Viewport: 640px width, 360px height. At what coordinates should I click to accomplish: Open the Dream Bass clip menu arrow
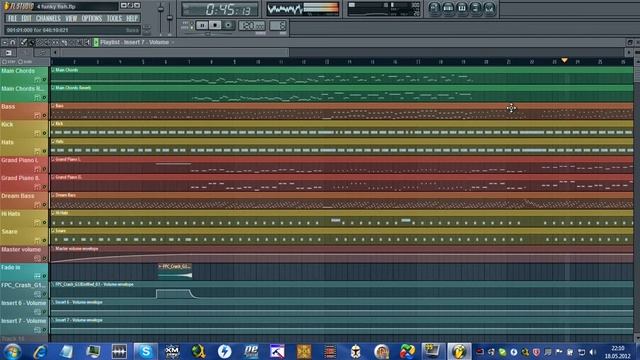53,195
